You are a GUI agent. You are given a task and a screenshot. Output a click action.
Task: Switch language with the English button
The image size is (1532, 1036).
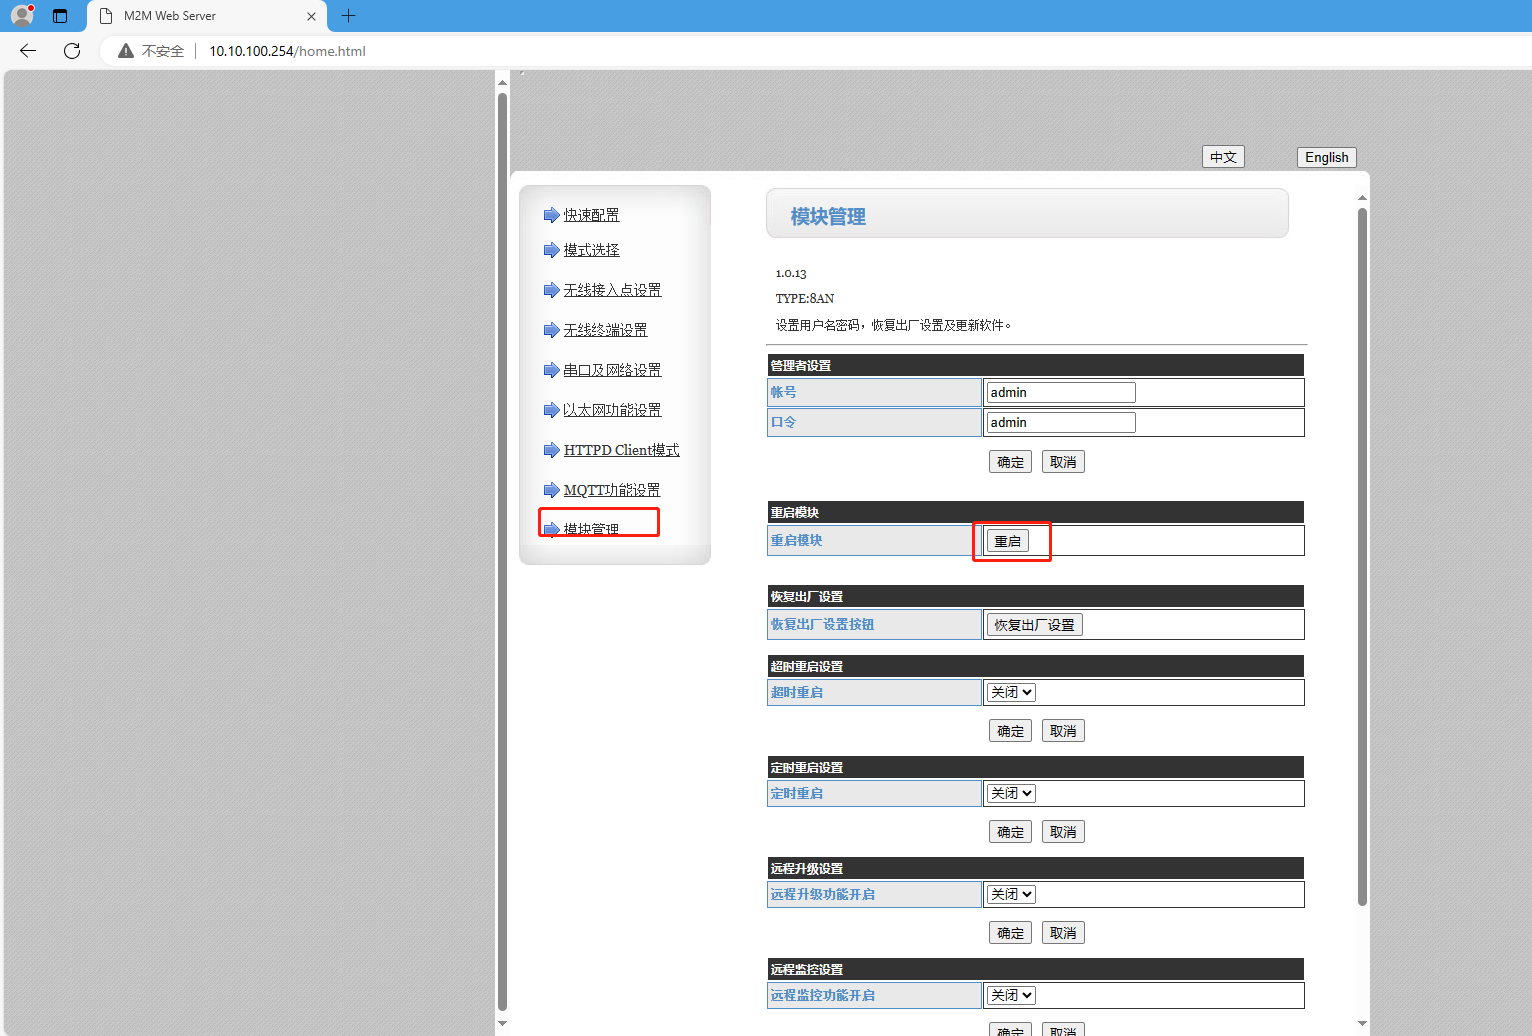(x=1326, y=157)
